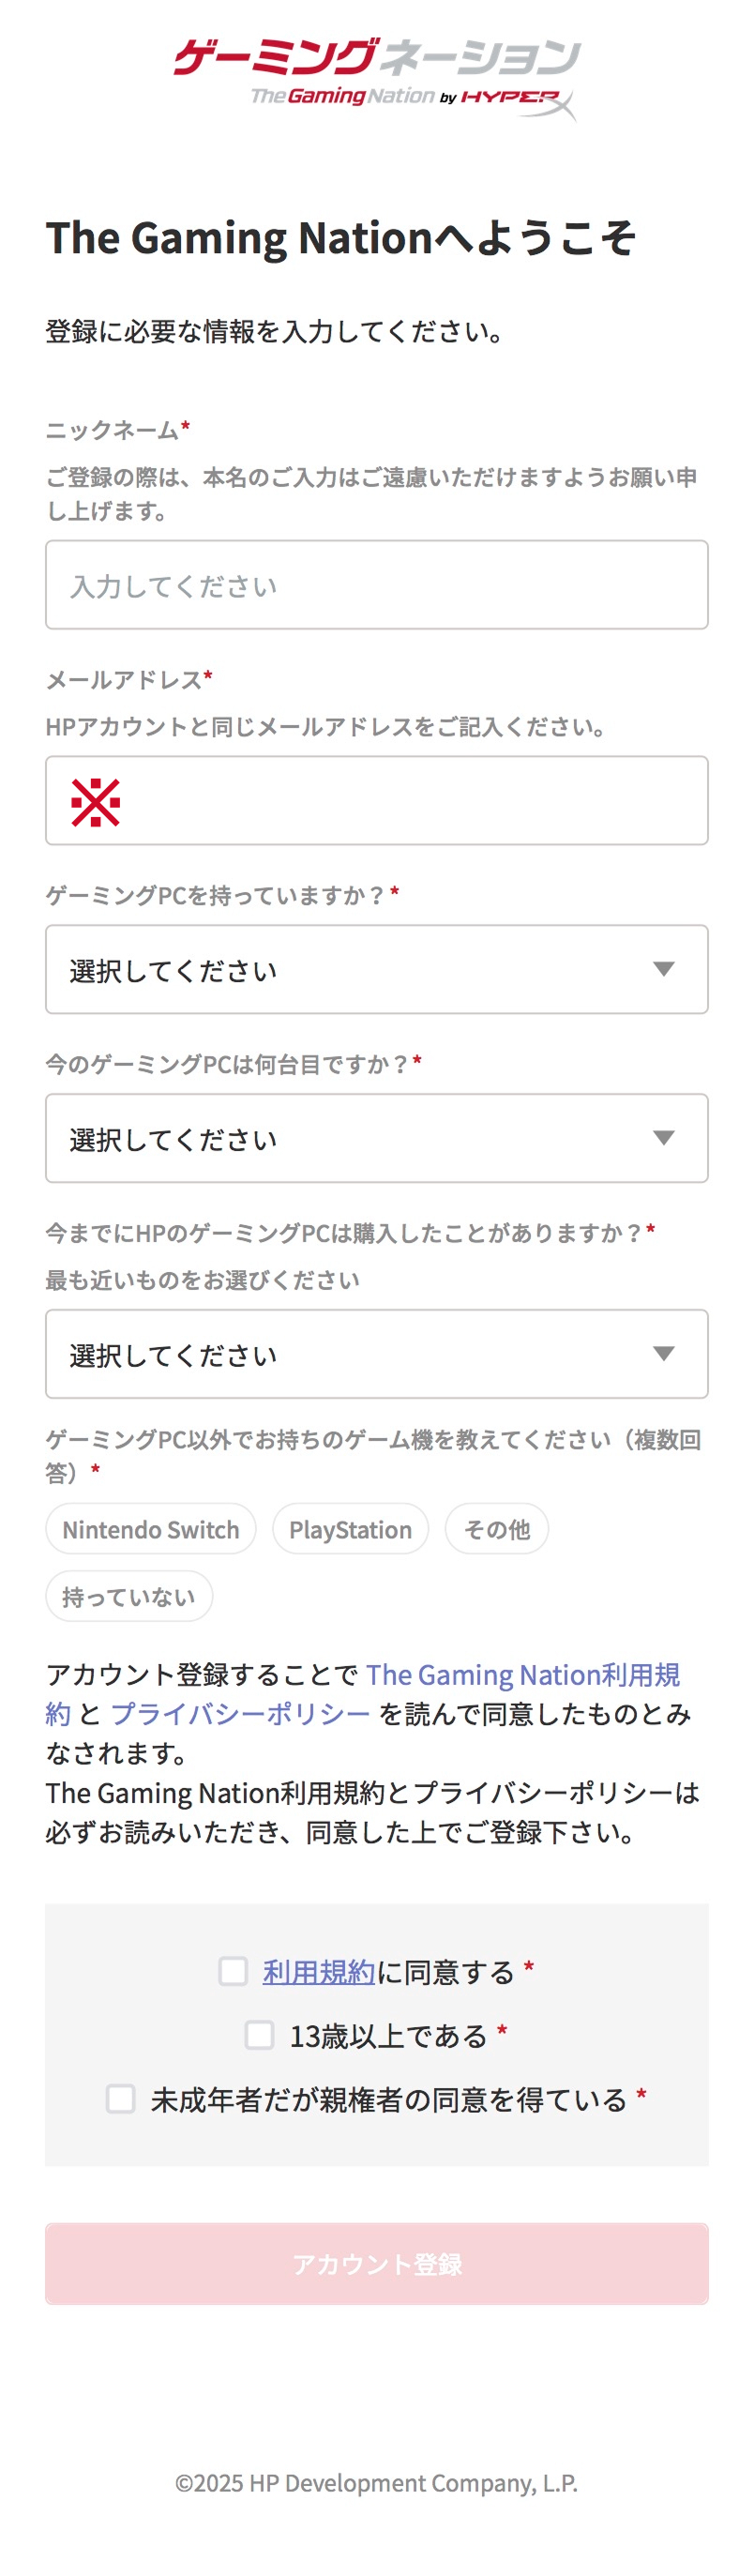
Task: Click the email address input field
Action: 400,801
